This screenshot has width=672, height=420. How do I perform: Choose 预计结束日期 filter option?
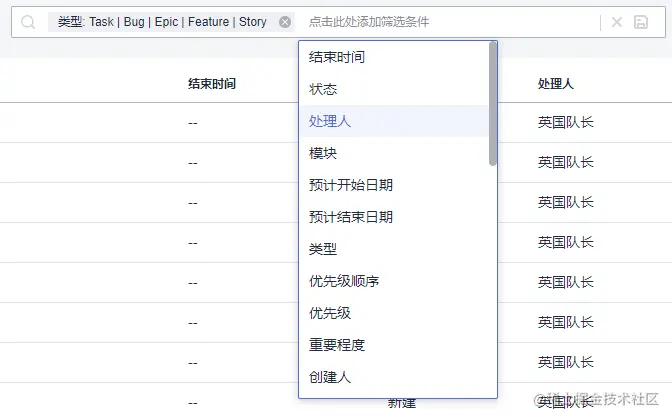click(394, 217)
